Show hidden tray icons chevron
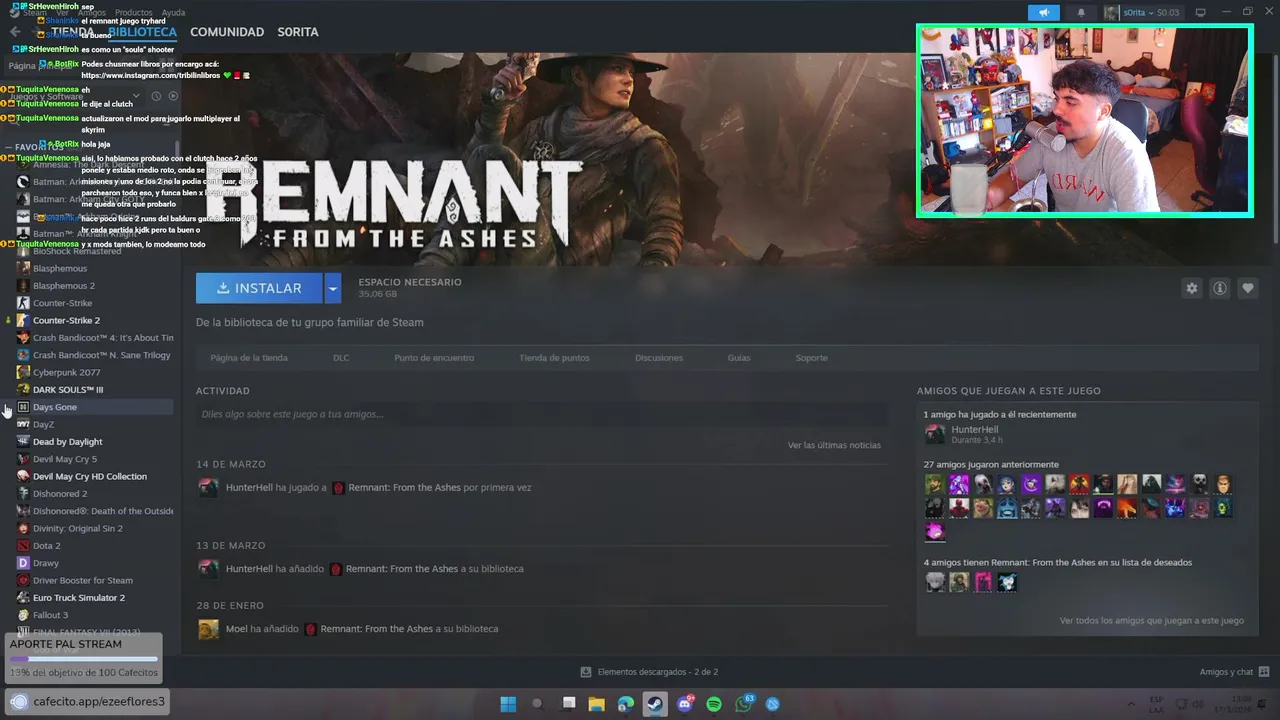Screen dimensions: 1280x720 (1131, 704)
